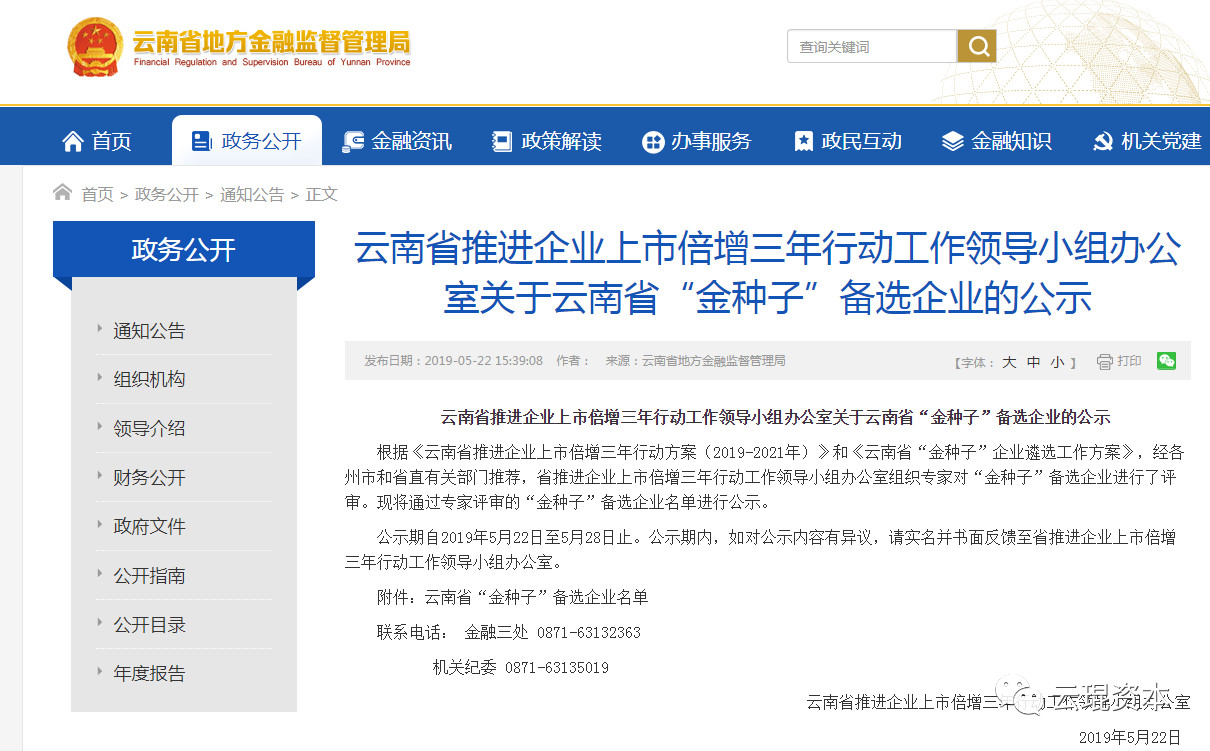
Task: Set font size to medium 中
Action: pyautogui.click(x=1034, y=362)
